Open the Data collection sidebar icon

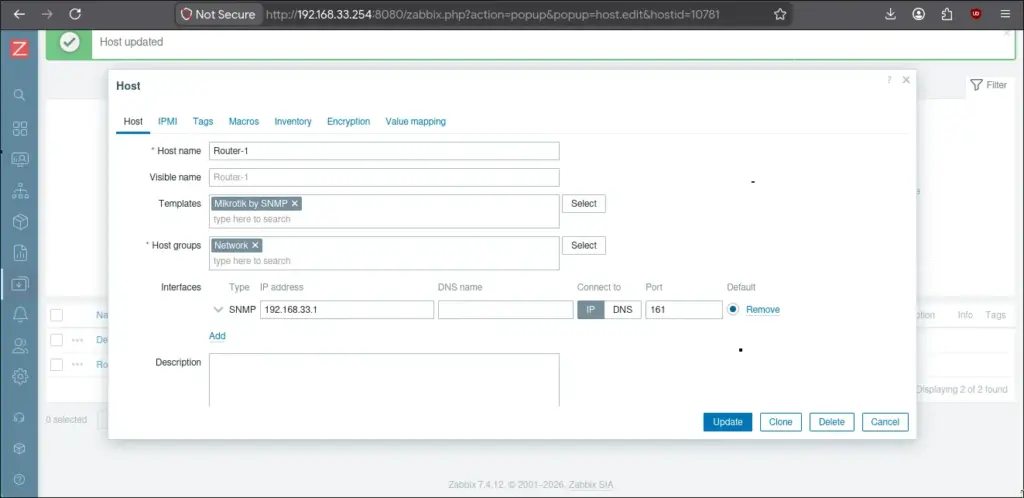point(20,284)
